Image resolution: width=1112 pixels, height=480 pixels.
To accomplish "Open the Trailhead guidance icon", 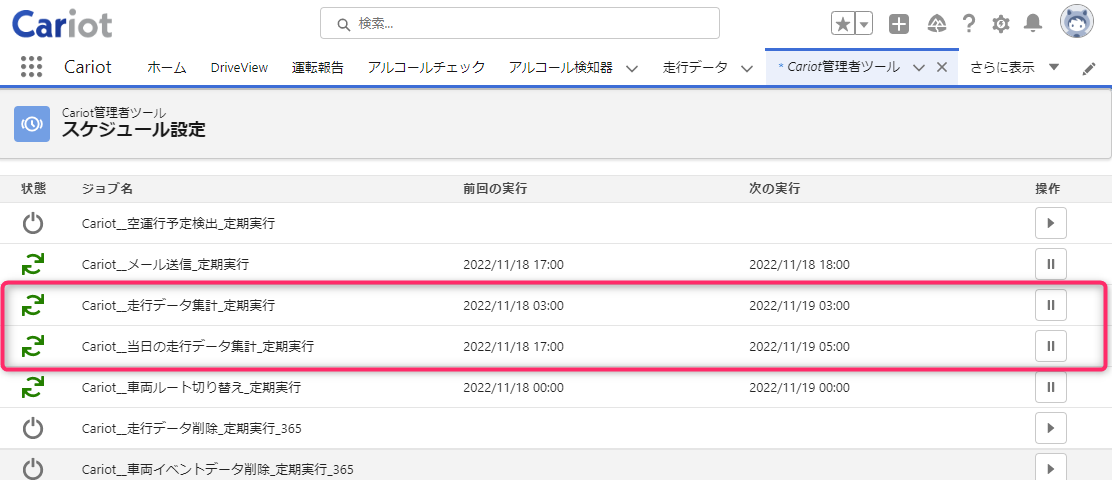I will pos(937,24).
